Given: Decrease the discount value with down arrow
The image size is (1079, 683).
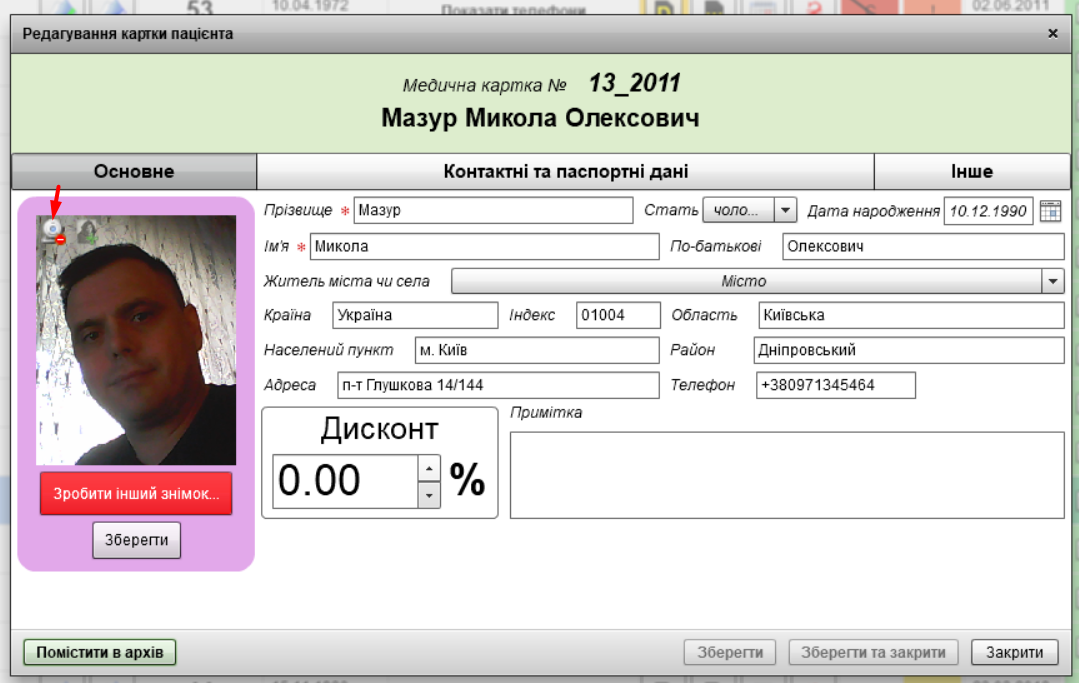Looking at the screenshot, I should click(429, 494).
